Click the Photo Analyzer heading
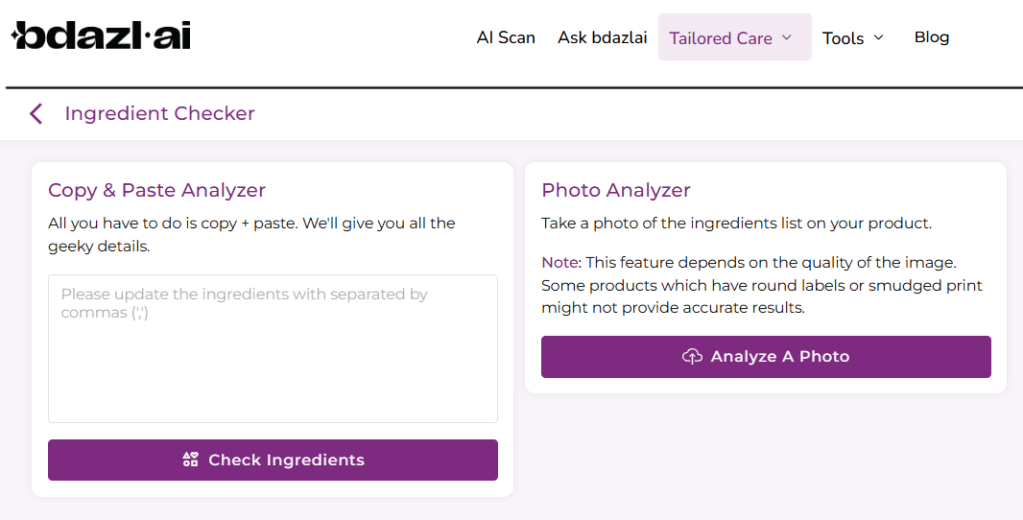The width and height of the screenshot is (1023, 520). tap(616, 190)
